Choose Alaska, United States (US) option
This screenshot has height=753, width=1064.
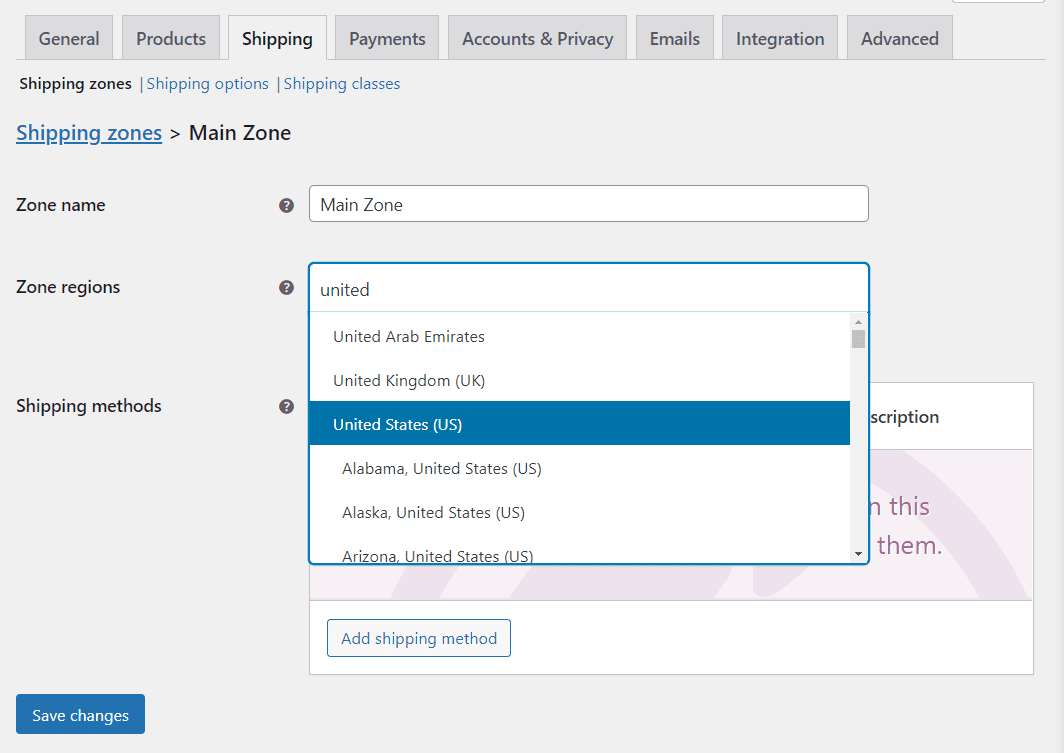pyautogui.click(x=433, y=512)
